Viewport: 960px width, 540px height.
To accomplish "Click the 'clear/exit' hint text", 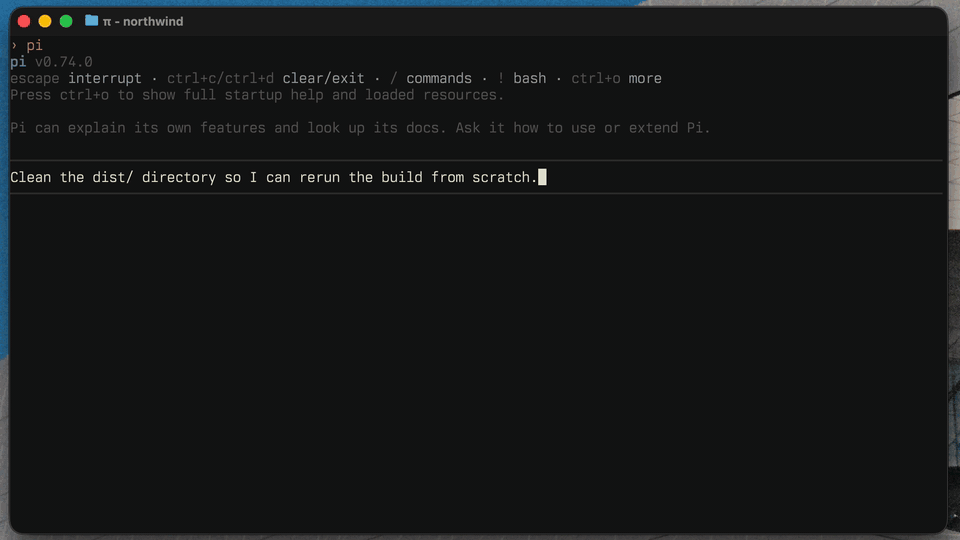I will [x=323, y=78].
